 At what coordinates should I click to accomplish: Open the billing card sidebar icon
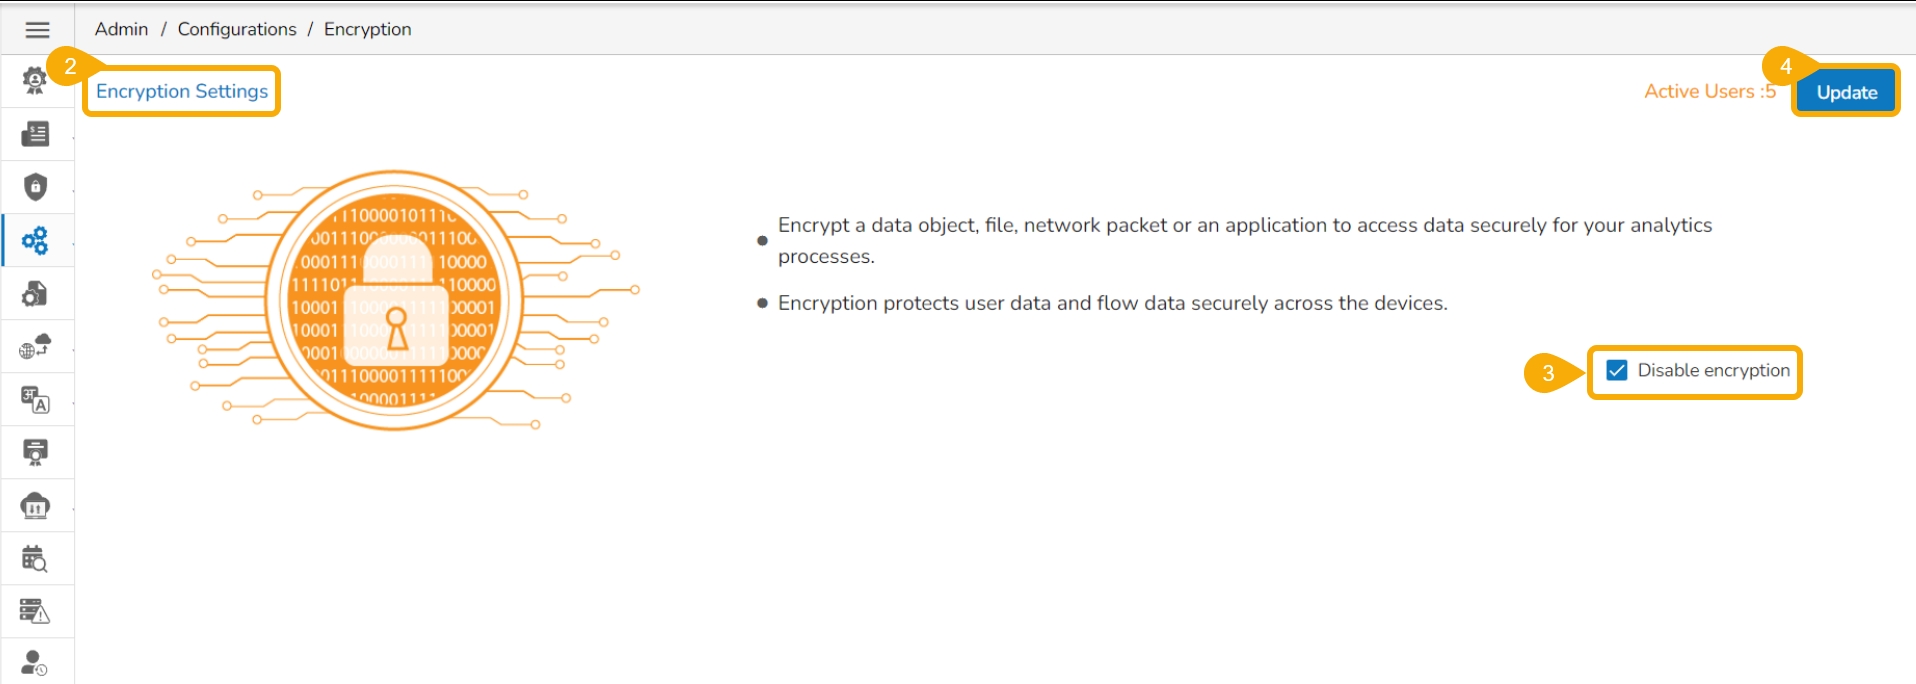pos(35,134)
